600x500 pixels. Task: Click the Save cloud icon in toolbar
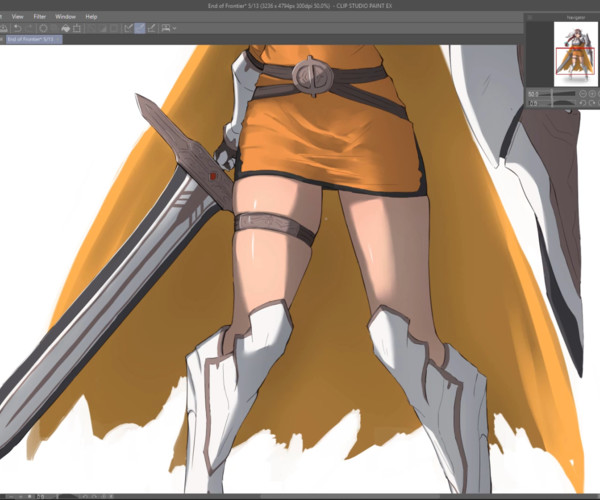(3, 28)
